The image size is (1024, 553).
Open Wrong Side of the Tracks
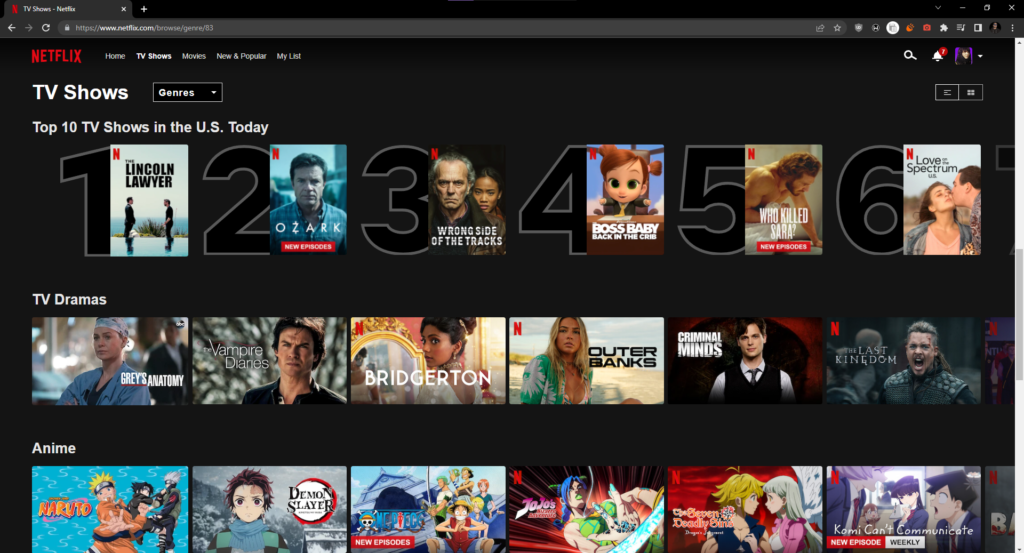pos(467,200)
